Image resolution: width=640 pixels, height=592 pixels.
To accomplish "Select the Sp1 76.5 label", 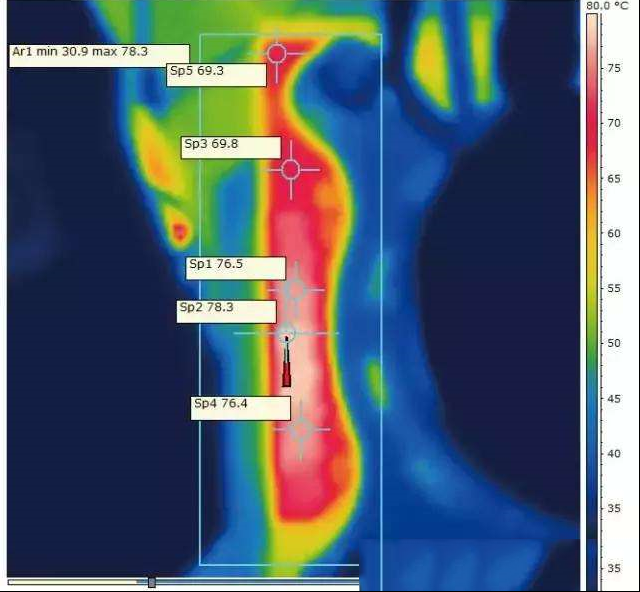I will (x=236, y=268).
